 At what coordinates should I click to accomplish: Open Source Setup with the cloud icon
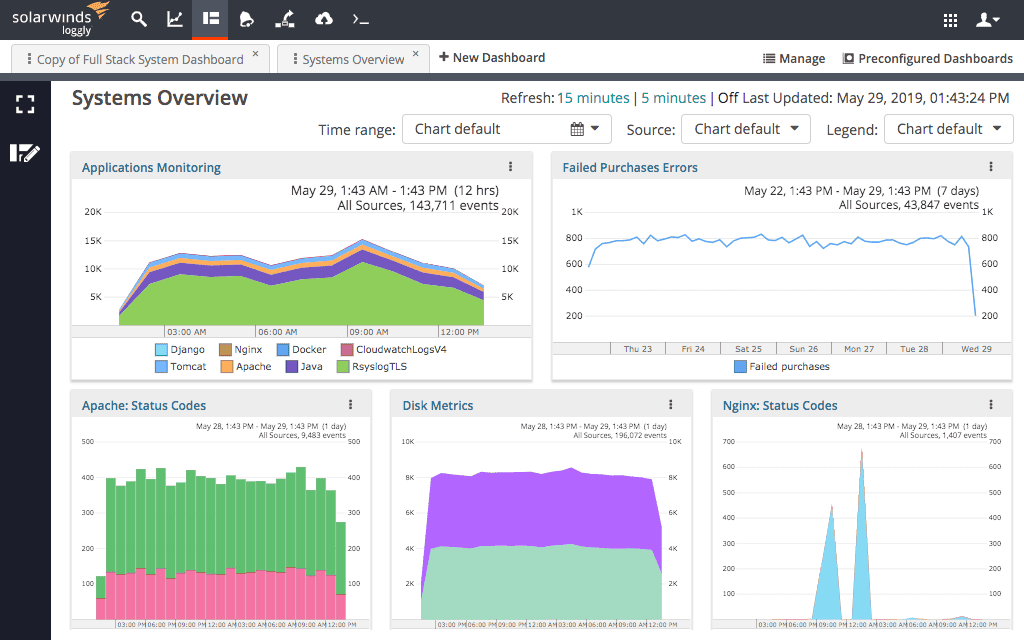[x=322, y=19]
